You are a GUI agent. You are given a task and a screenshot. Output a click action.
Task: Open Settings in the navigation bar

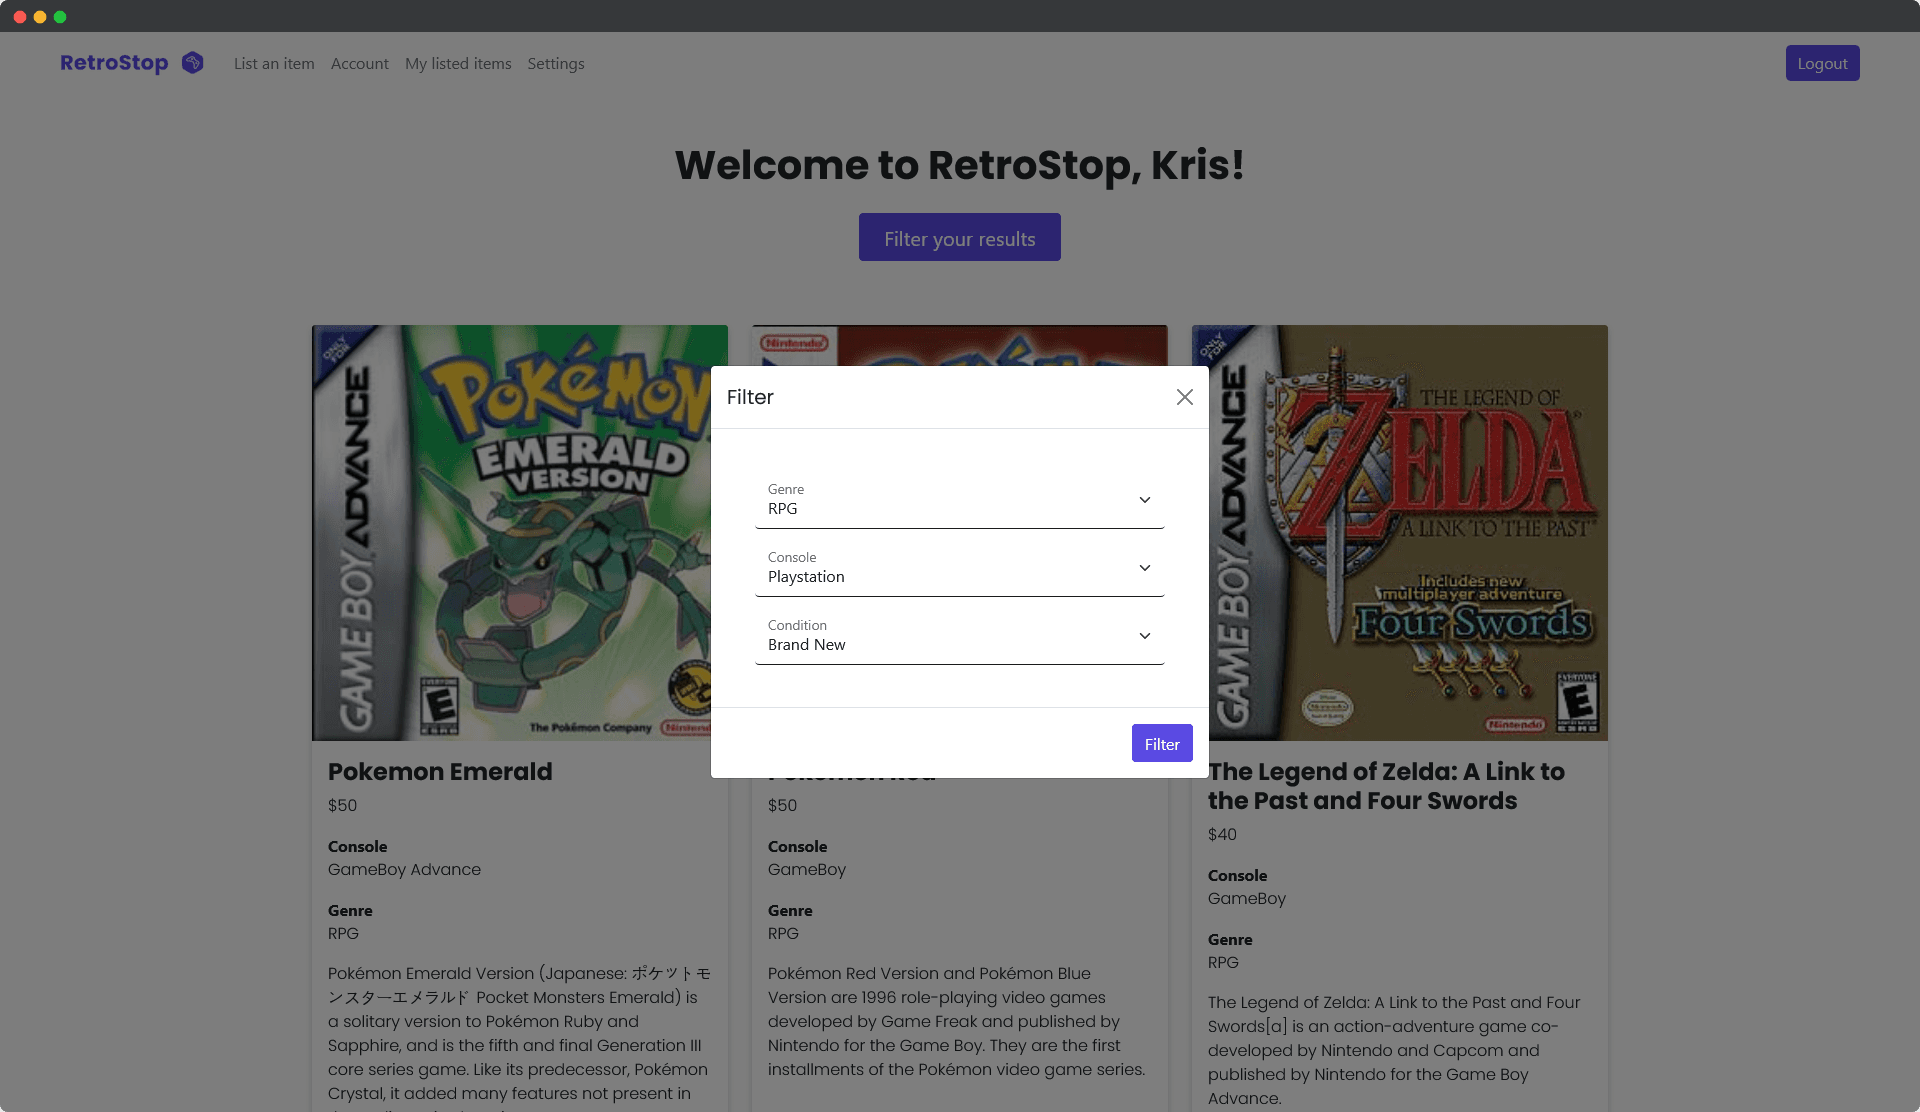coord(556,63)
